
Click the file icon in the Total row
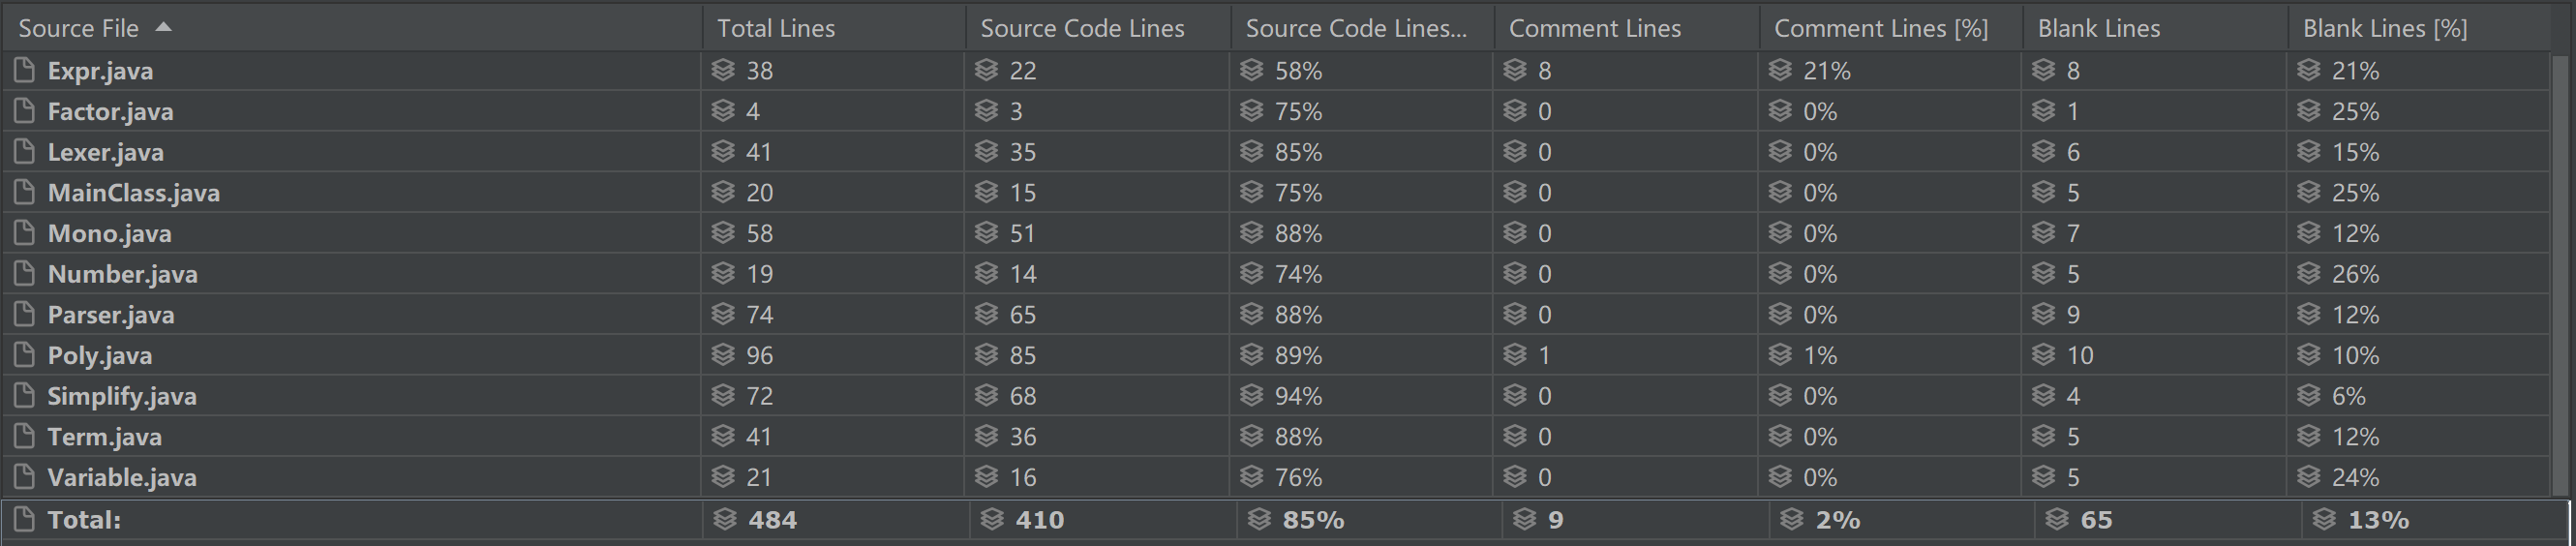click(x=24, y=520)
